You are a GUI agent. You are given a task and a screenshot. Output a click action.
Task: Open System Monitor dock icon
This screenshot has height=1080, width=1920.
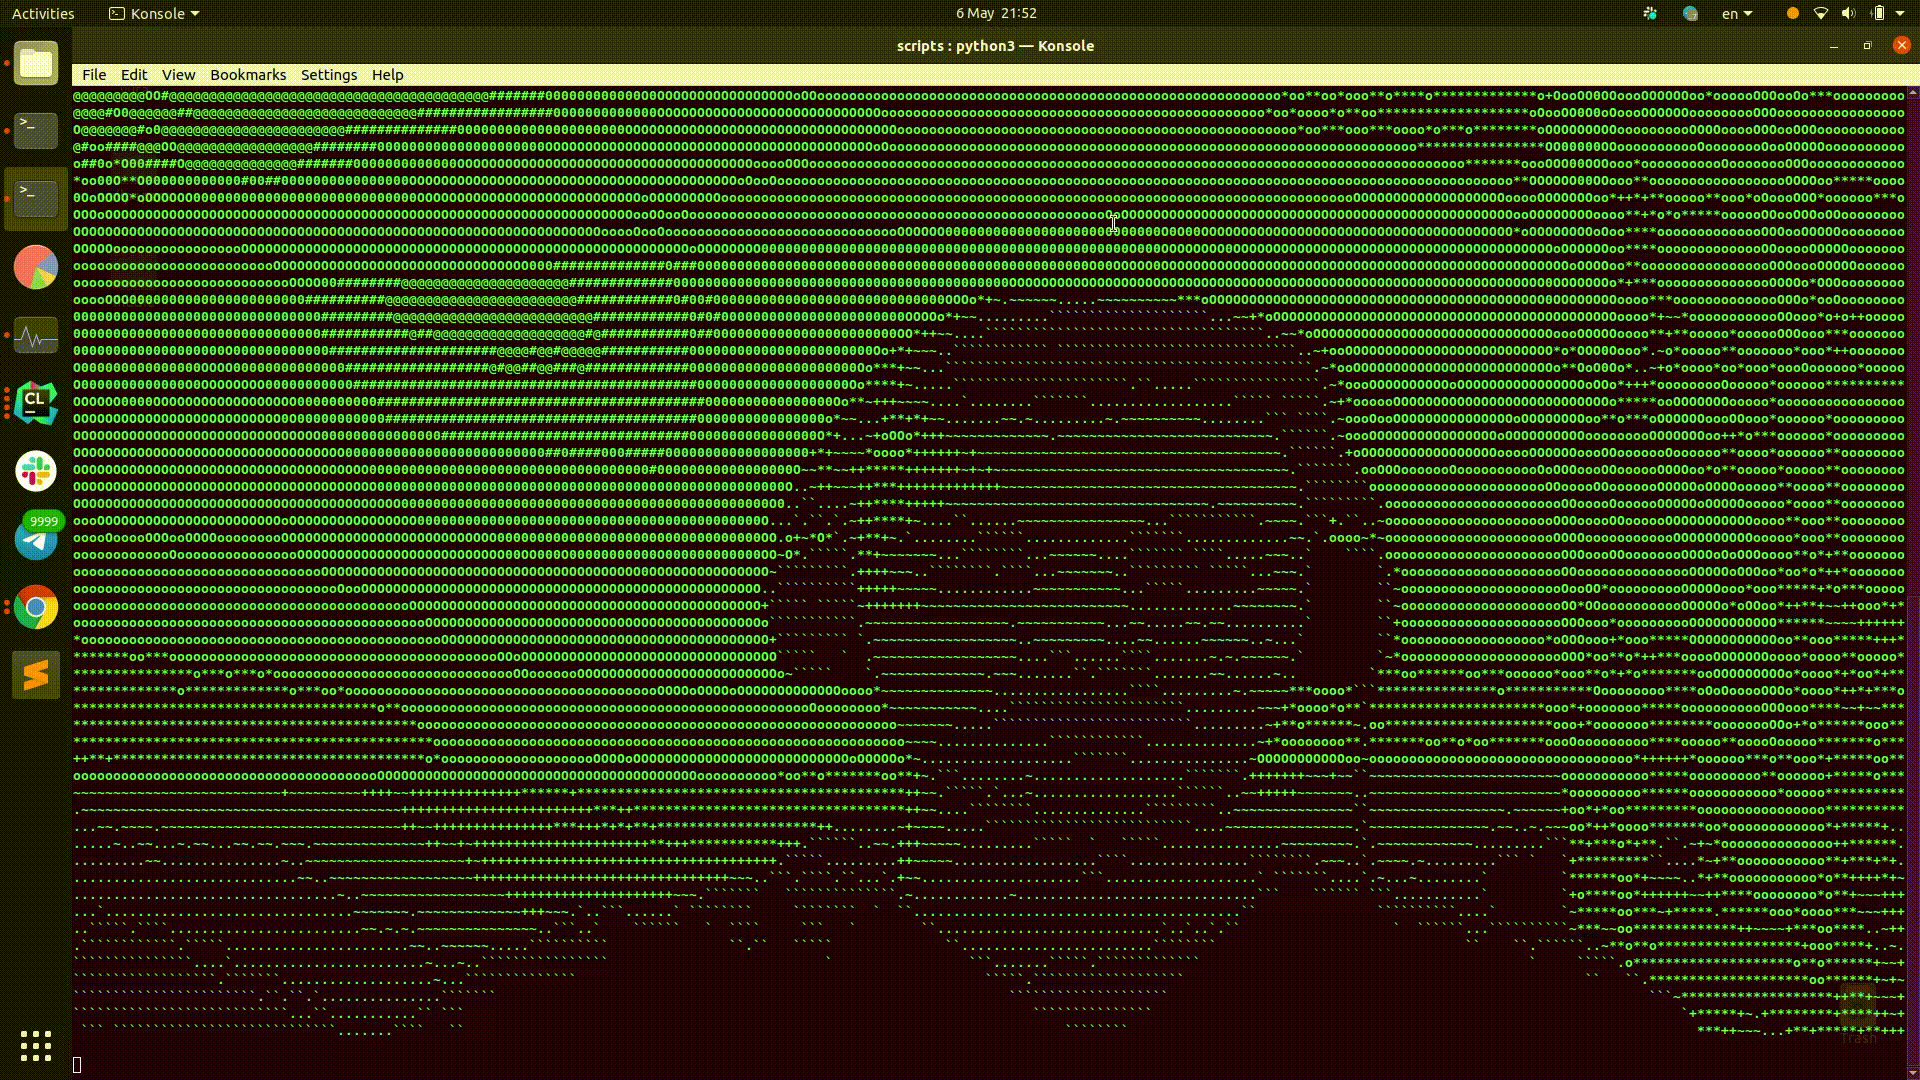tap(36, 336)
